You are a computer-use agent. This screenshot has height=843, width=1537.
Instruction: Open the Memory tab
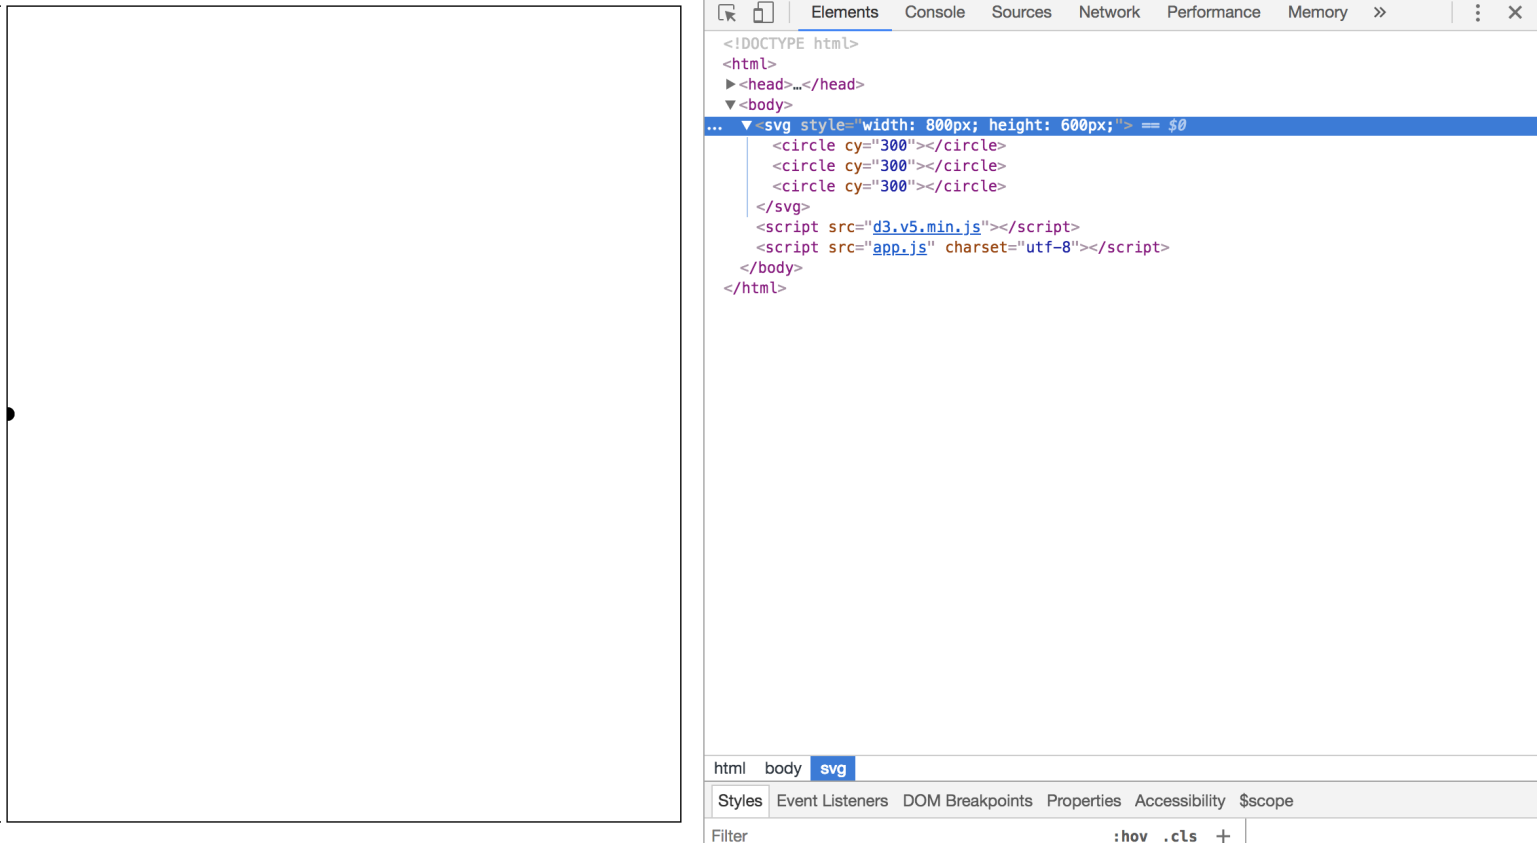[x=1317, y=13]
